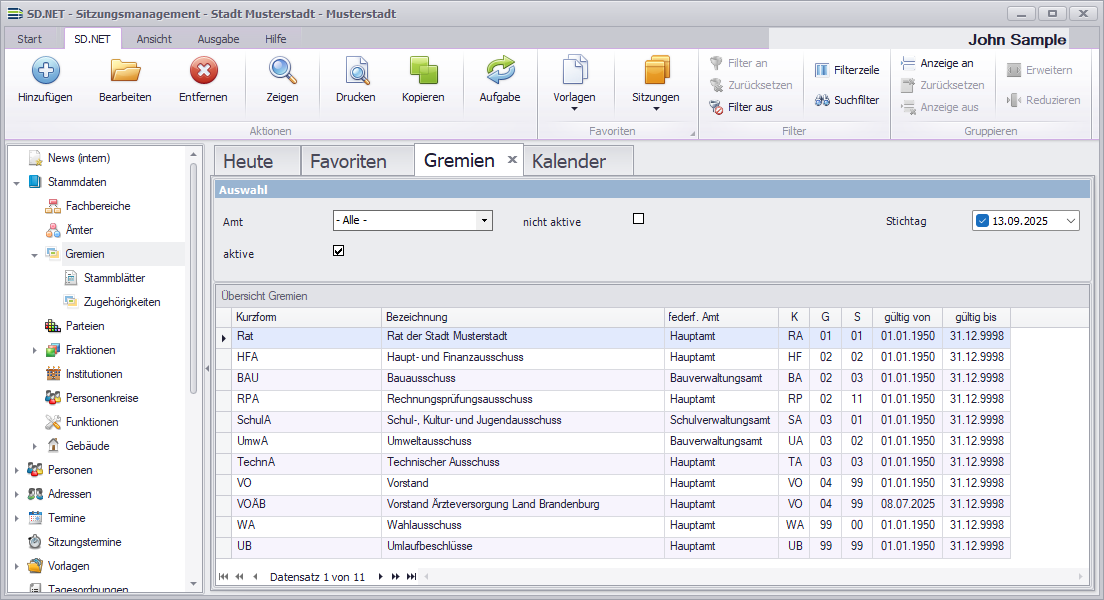Open the Amt dropdown list

[485, 220]
